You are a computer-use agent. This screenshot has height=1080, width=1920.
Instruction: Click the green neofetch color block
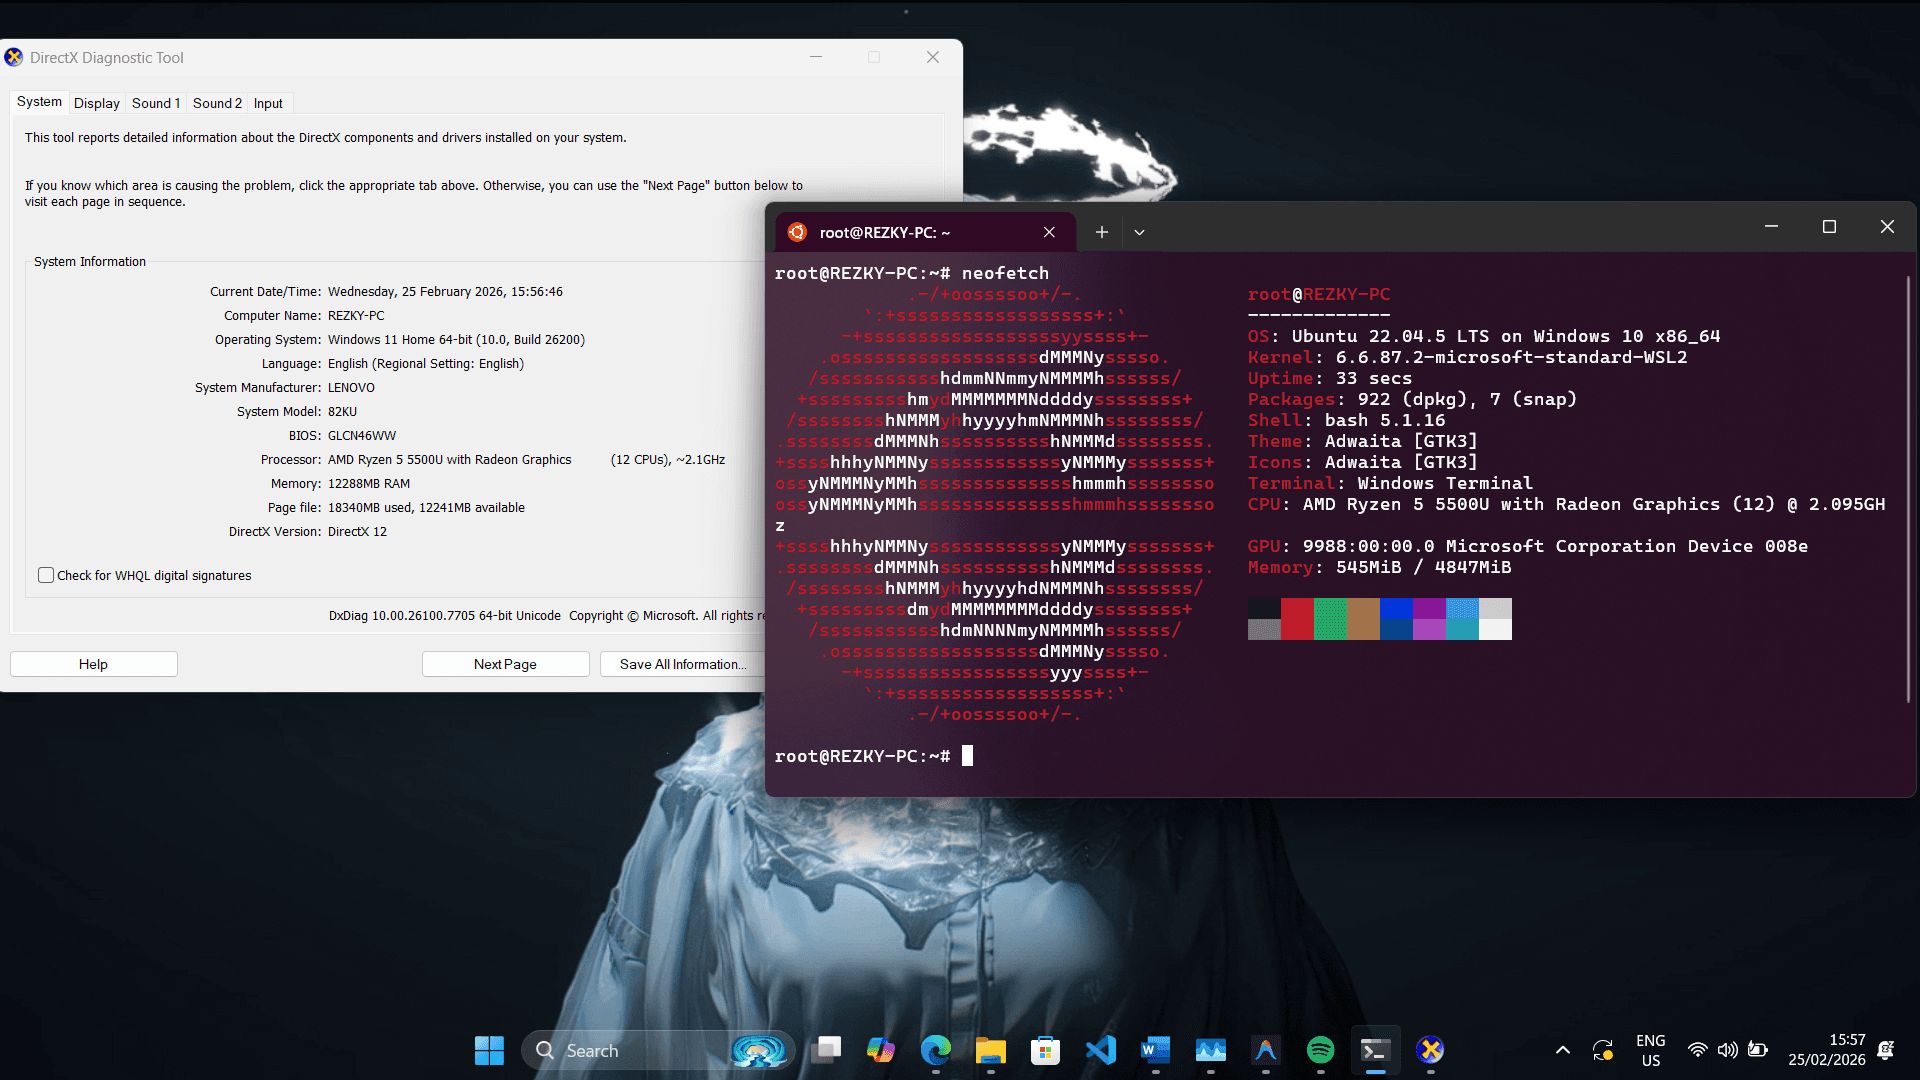[1330, 619]
